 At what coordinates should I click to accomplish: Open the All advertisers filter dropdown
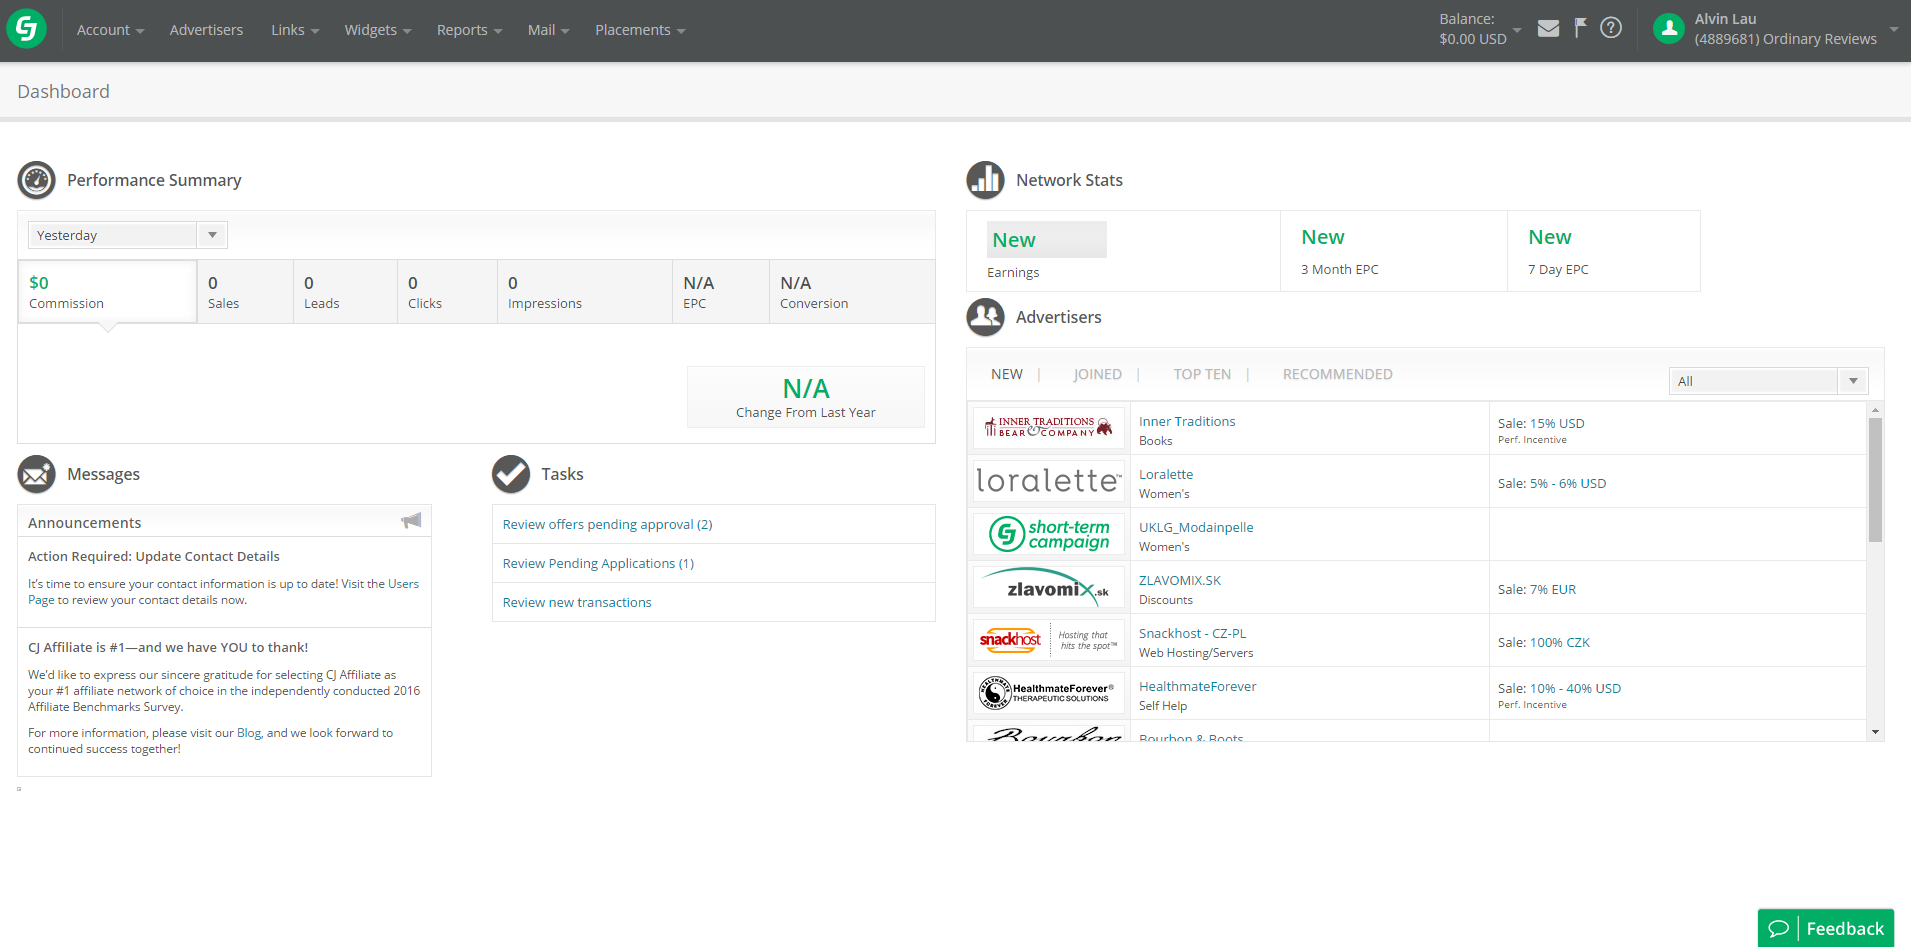[1768, 381]
